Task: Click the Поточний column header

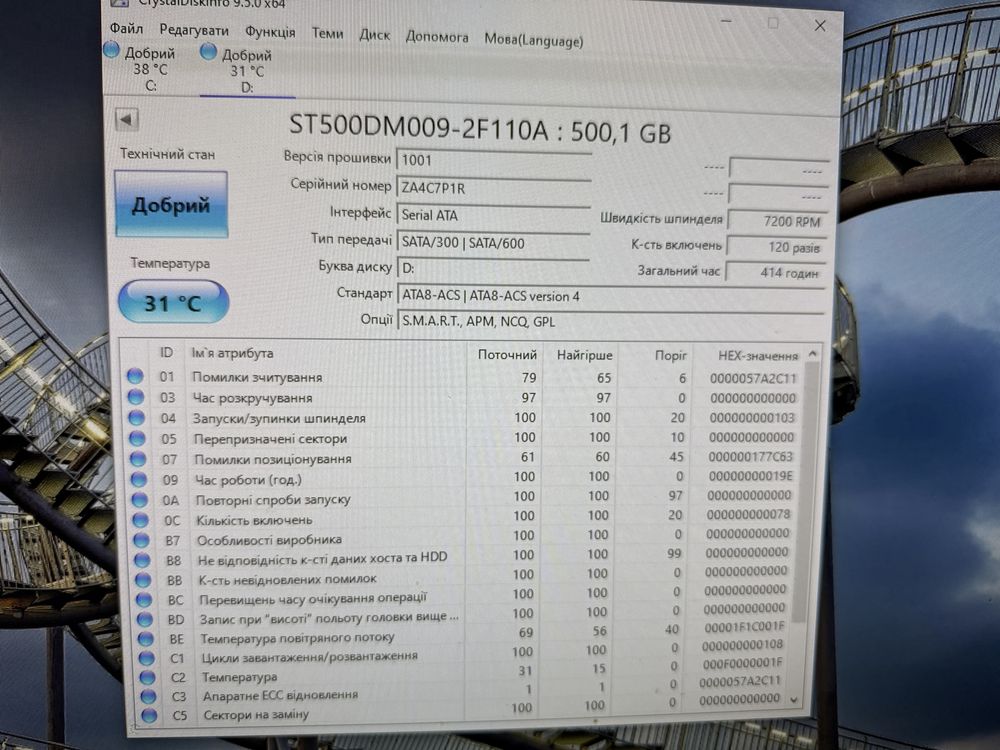Action: point(507,355)
